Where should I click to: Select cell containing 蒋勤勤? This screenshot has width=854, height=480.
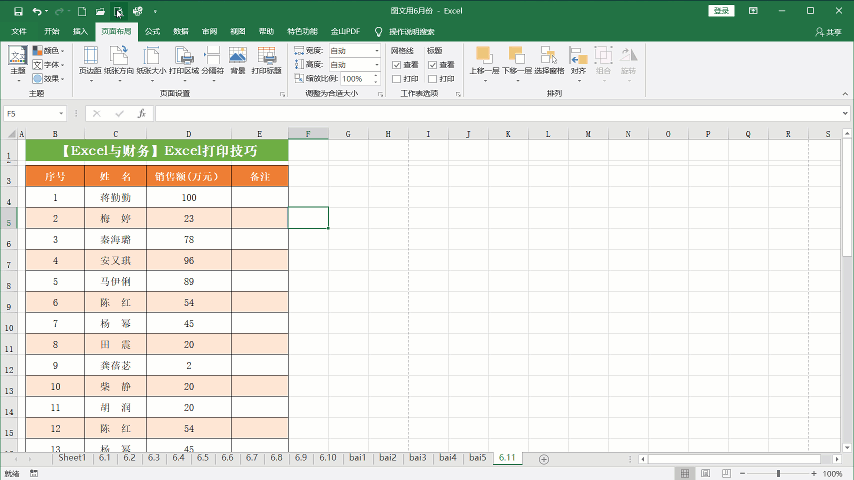115,197
